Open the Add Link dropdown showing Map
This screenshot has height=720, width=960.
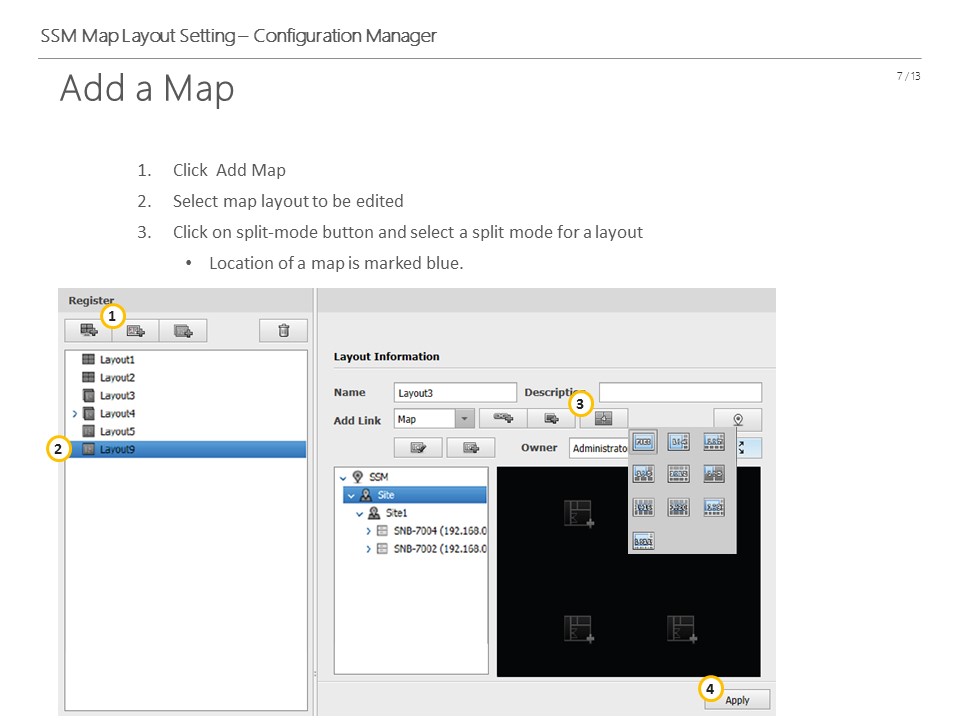pos(434,419)
